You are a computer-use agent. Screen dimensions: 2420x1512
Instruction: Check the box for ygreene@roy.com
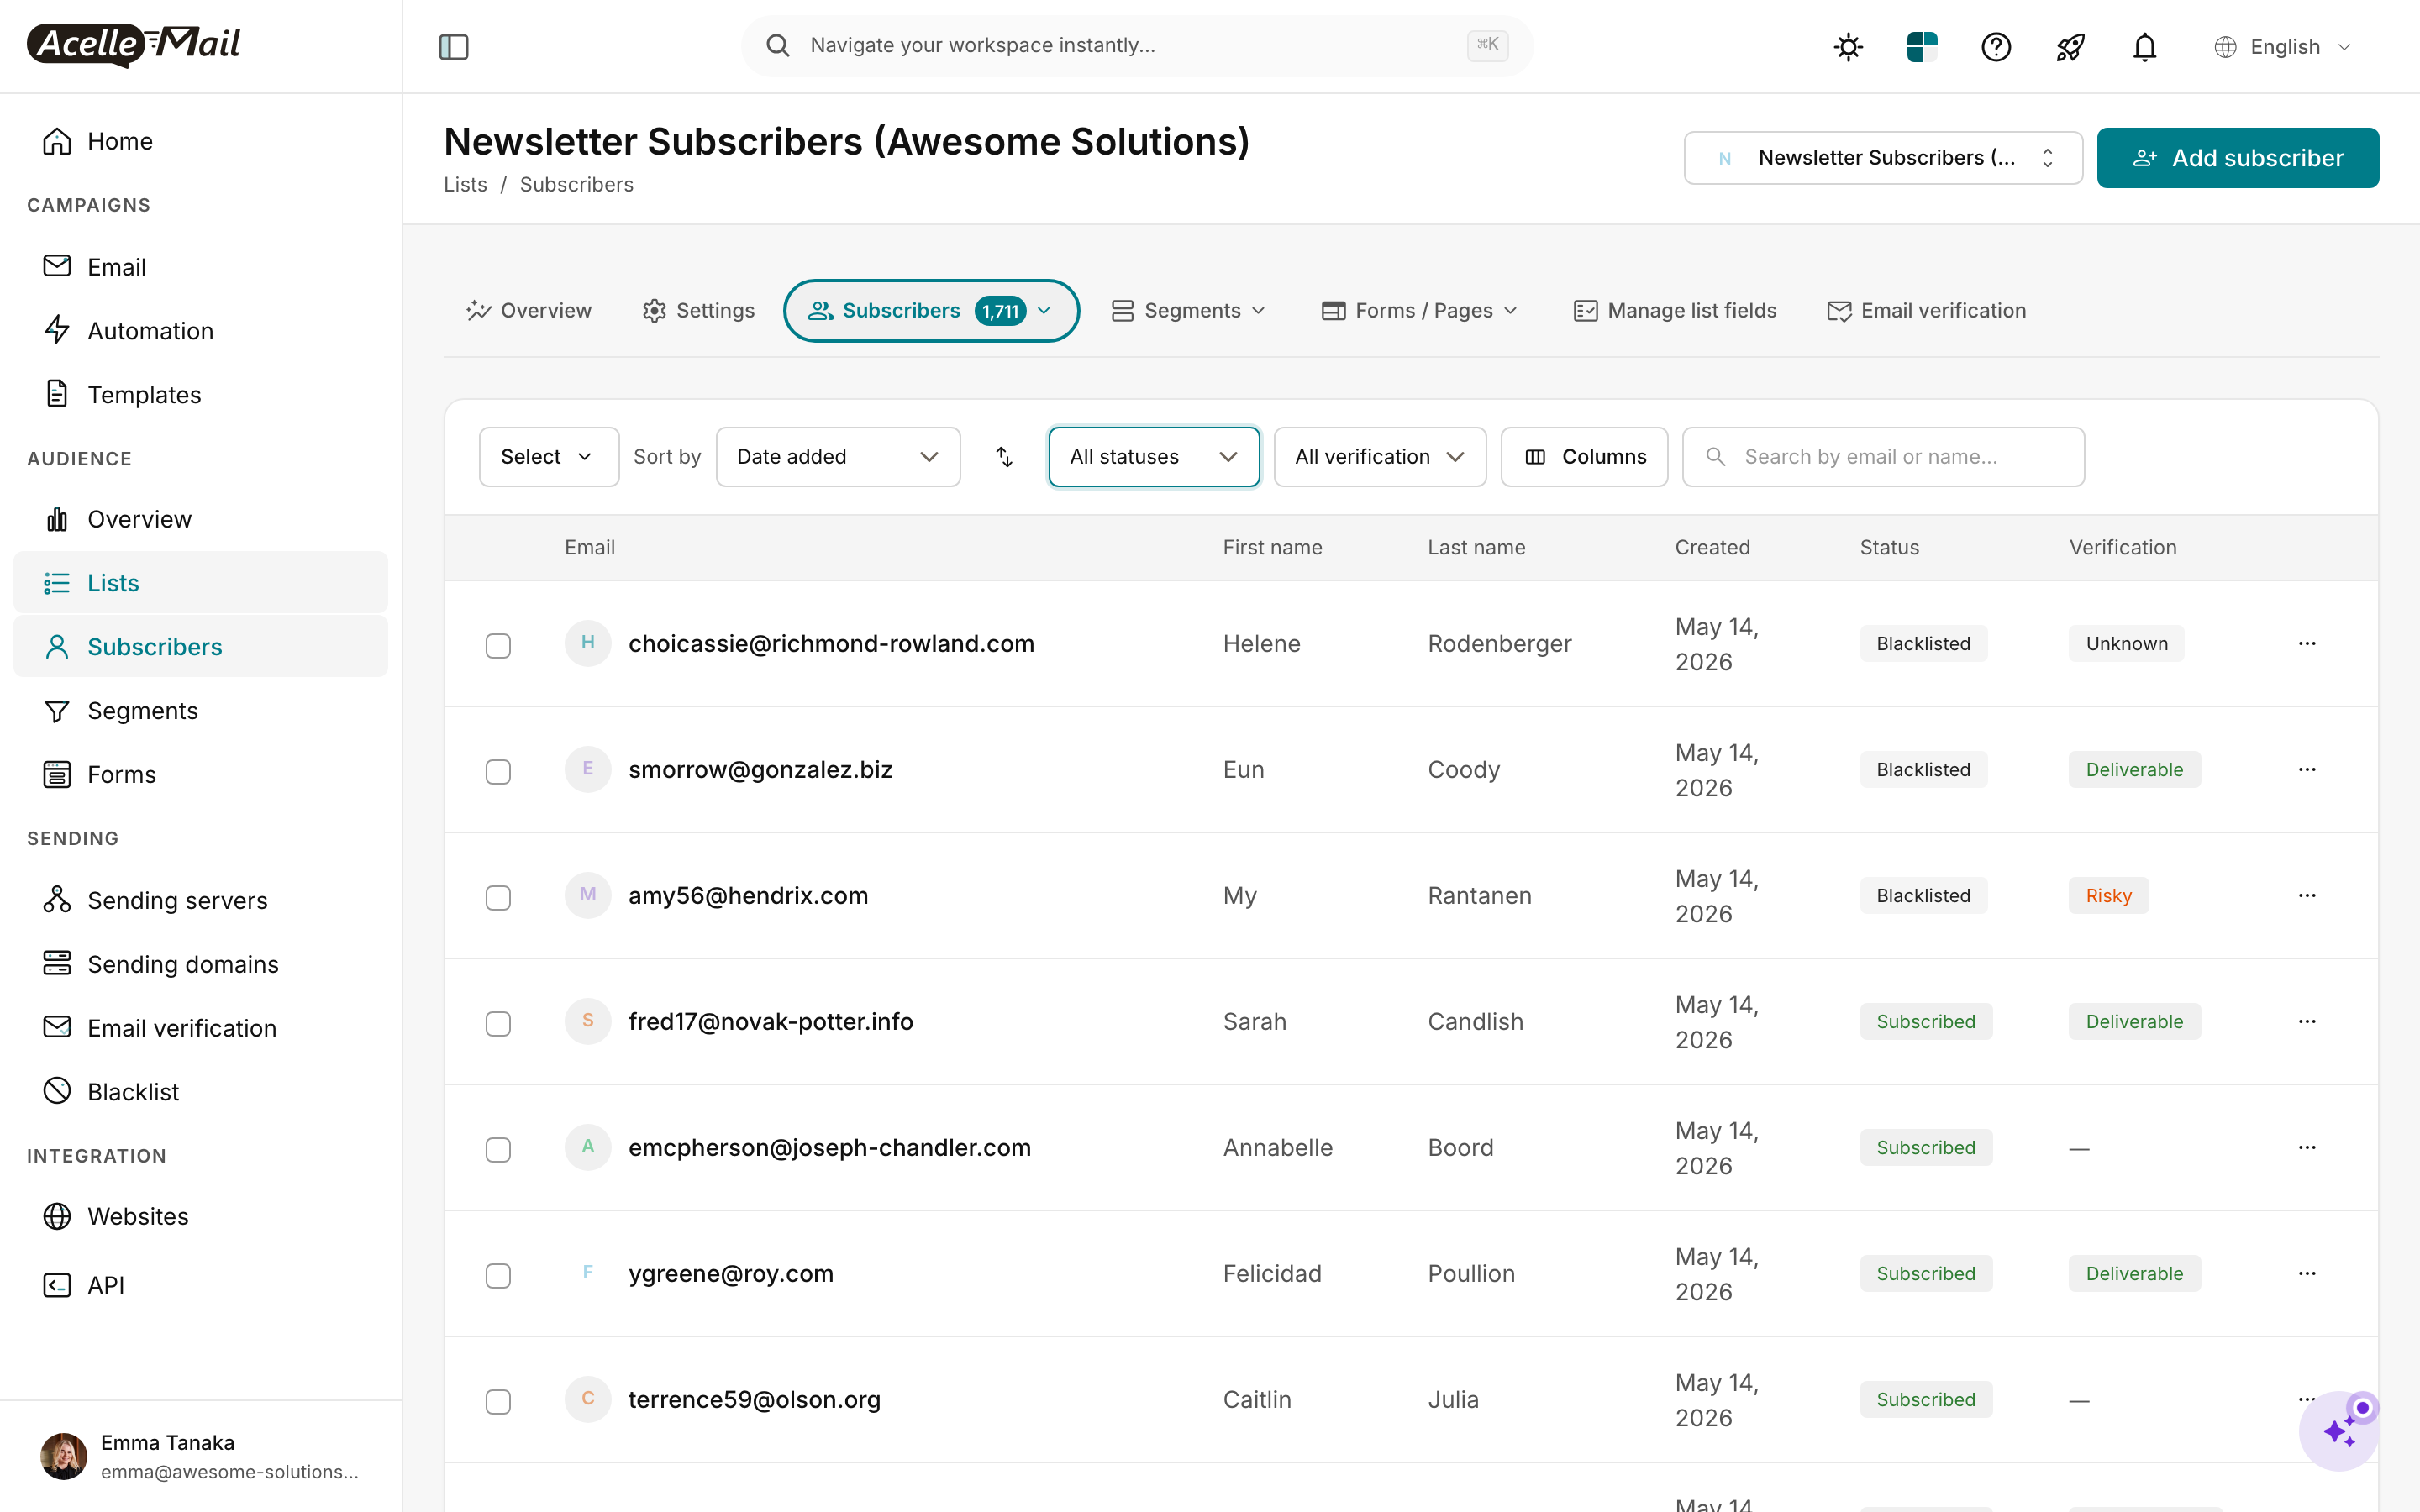(498, 1275)
